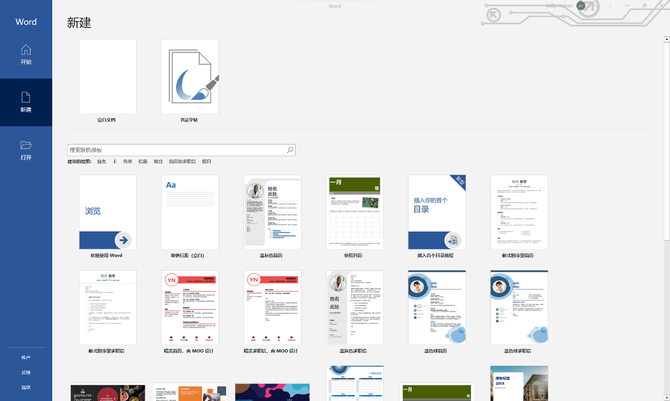670x401 pixels.
Task: Open 反馈 (Feedback) in the sidebar
Action: [26, 372]
